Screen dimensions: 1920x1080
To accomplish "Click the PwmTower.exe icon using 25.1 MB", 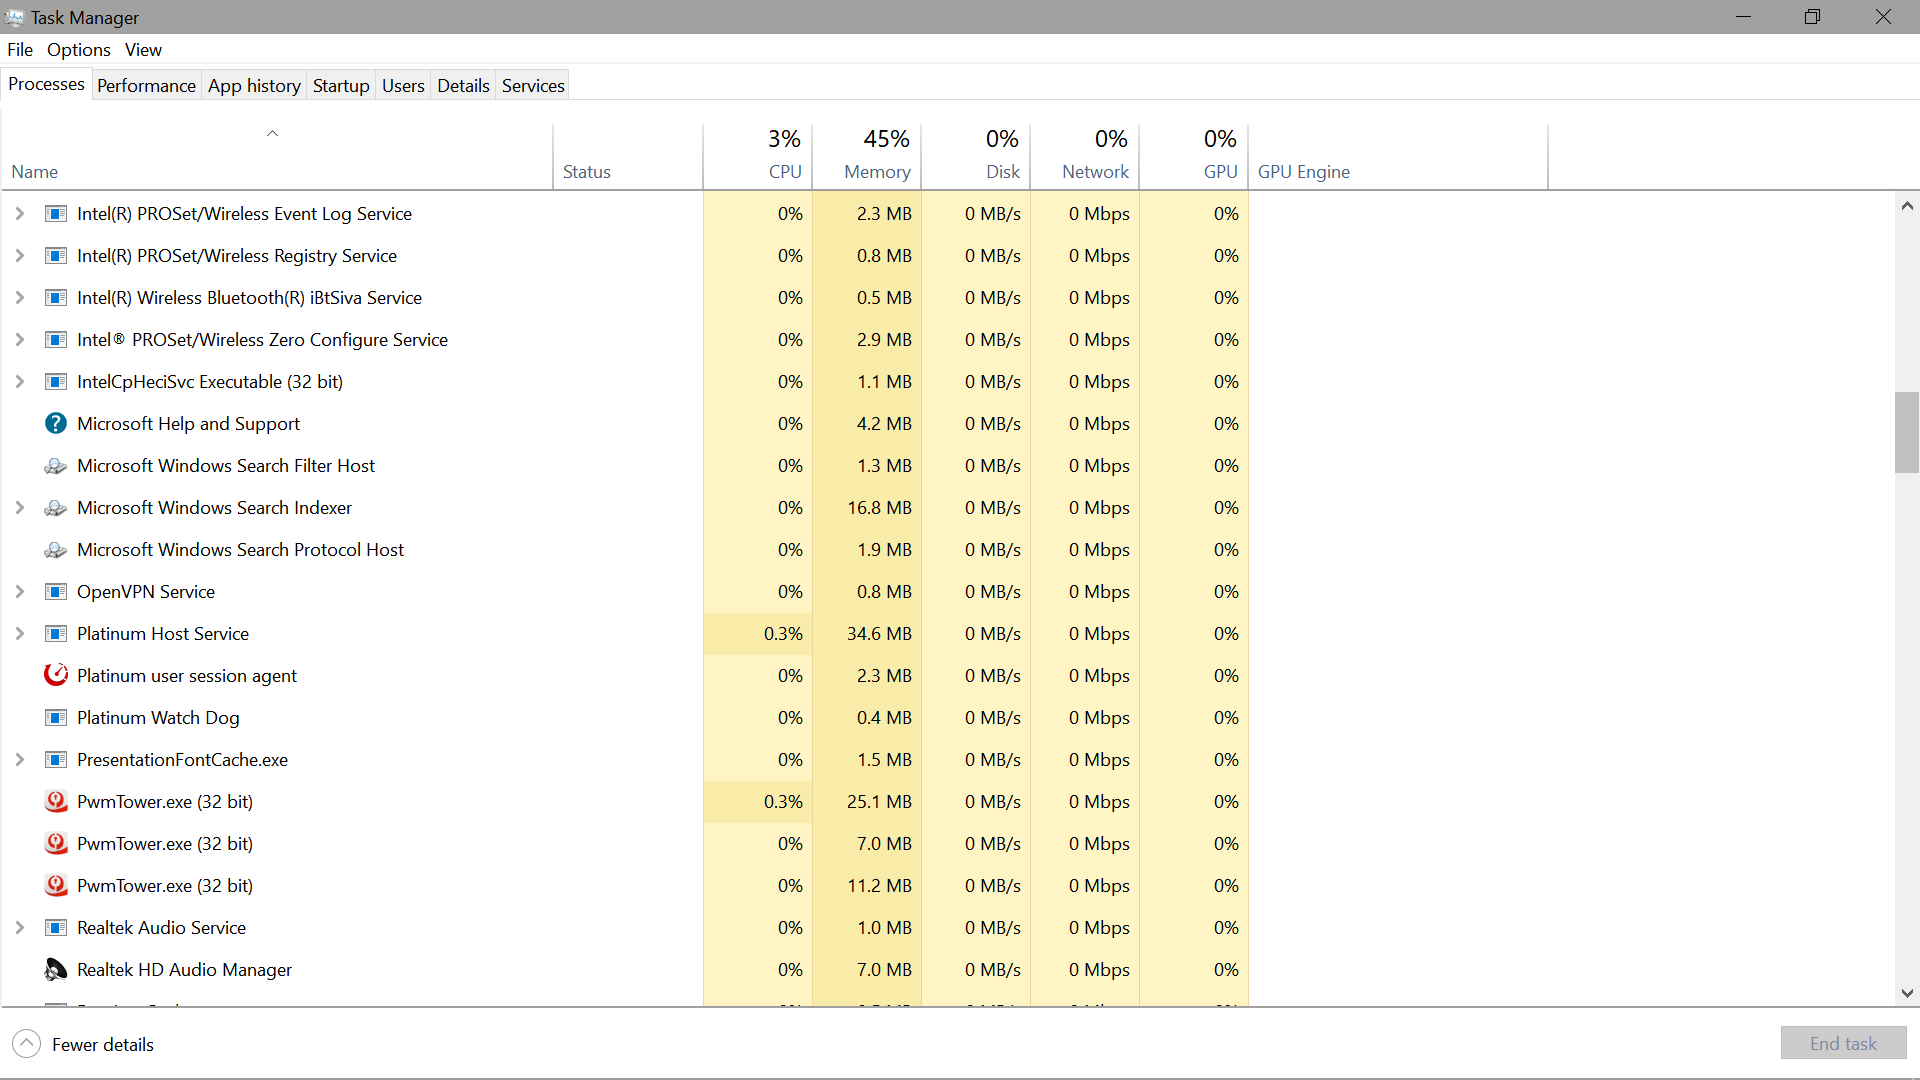I will [x=56, y=802].
